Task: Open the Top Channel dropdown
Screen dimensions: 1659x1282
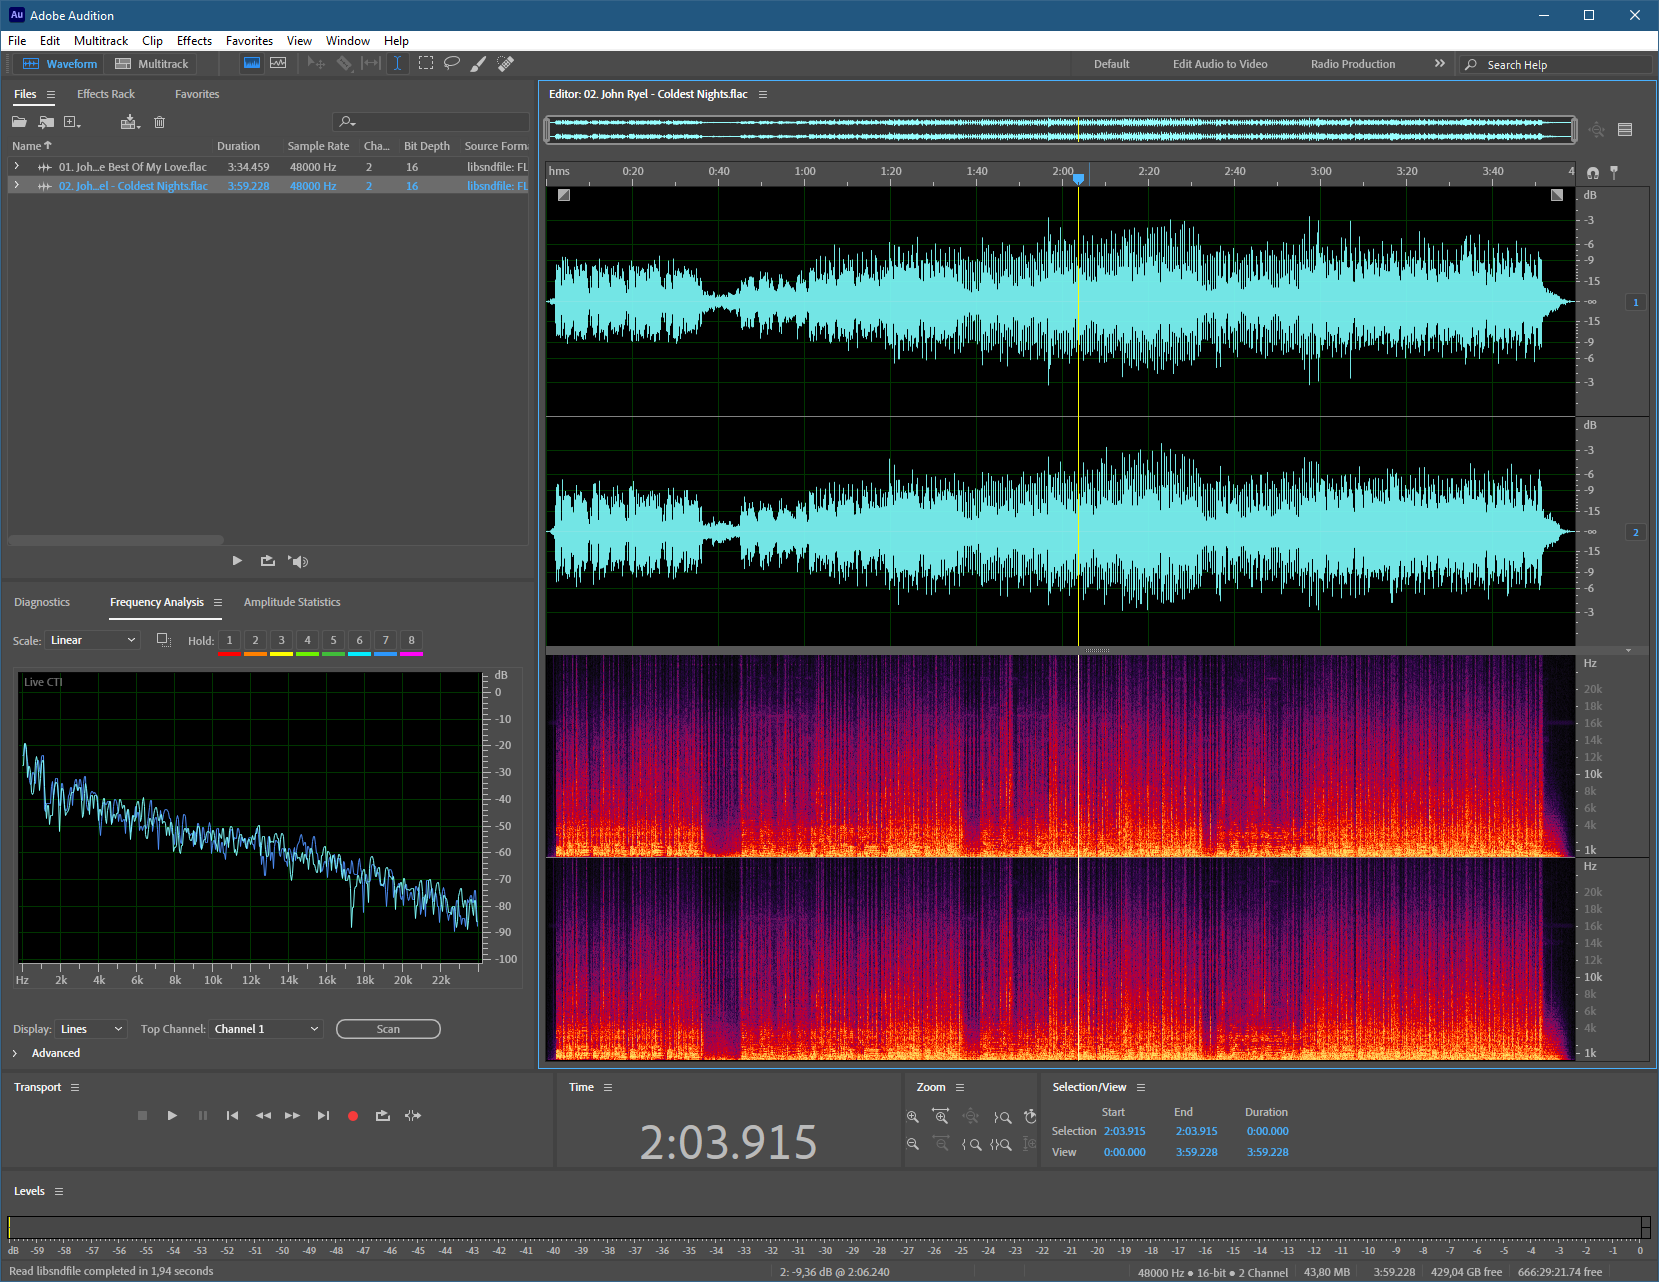Action: pos(266,1029)
